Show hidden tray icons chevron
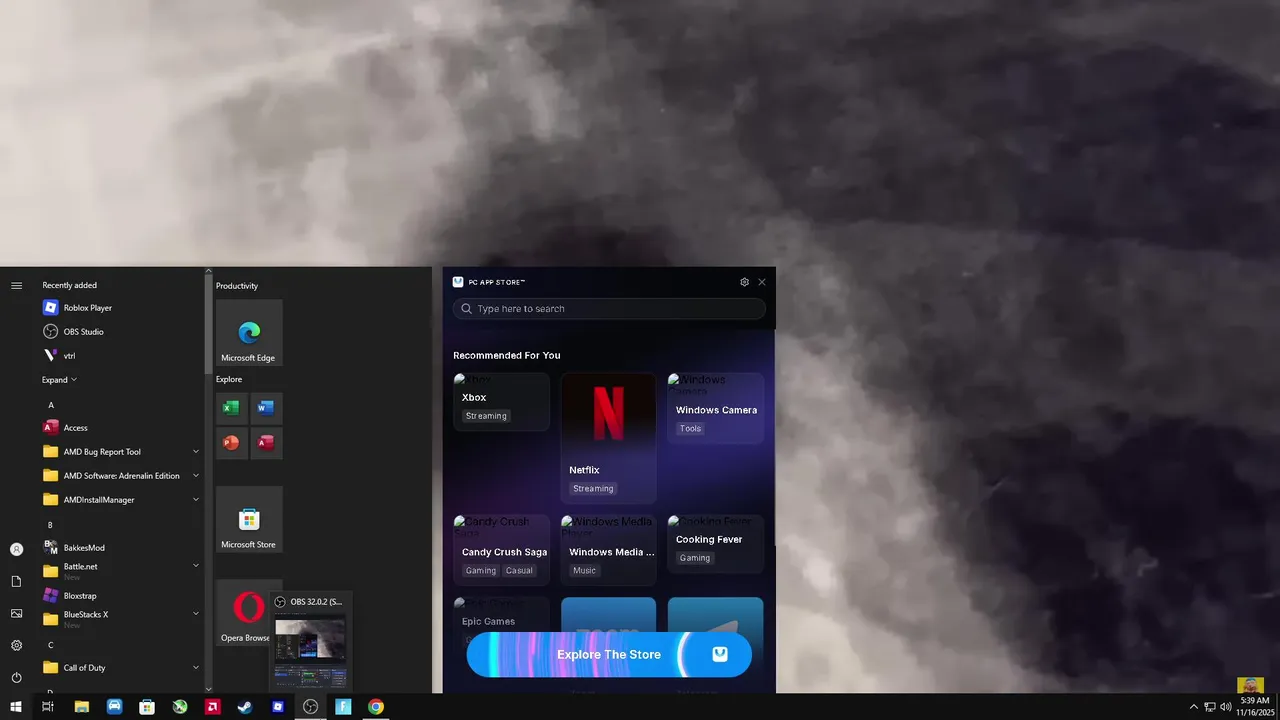The width and height of the screenshot is (1280, 720). click(x=1193, y=707)
